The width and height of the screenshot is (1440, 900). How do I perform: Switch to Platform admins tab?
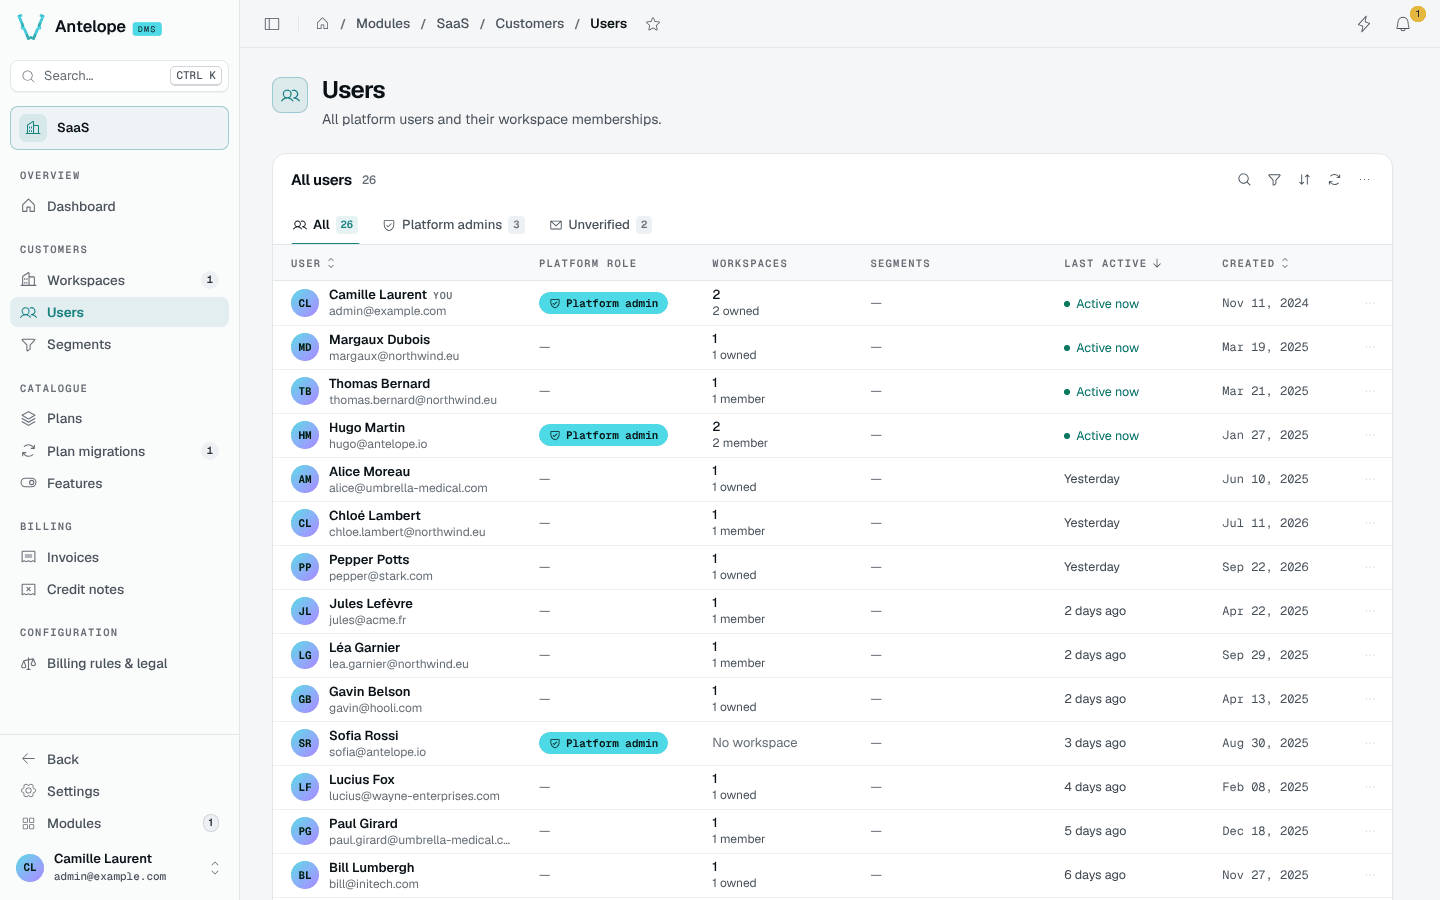pyautogui.click(x=453, y=225)
